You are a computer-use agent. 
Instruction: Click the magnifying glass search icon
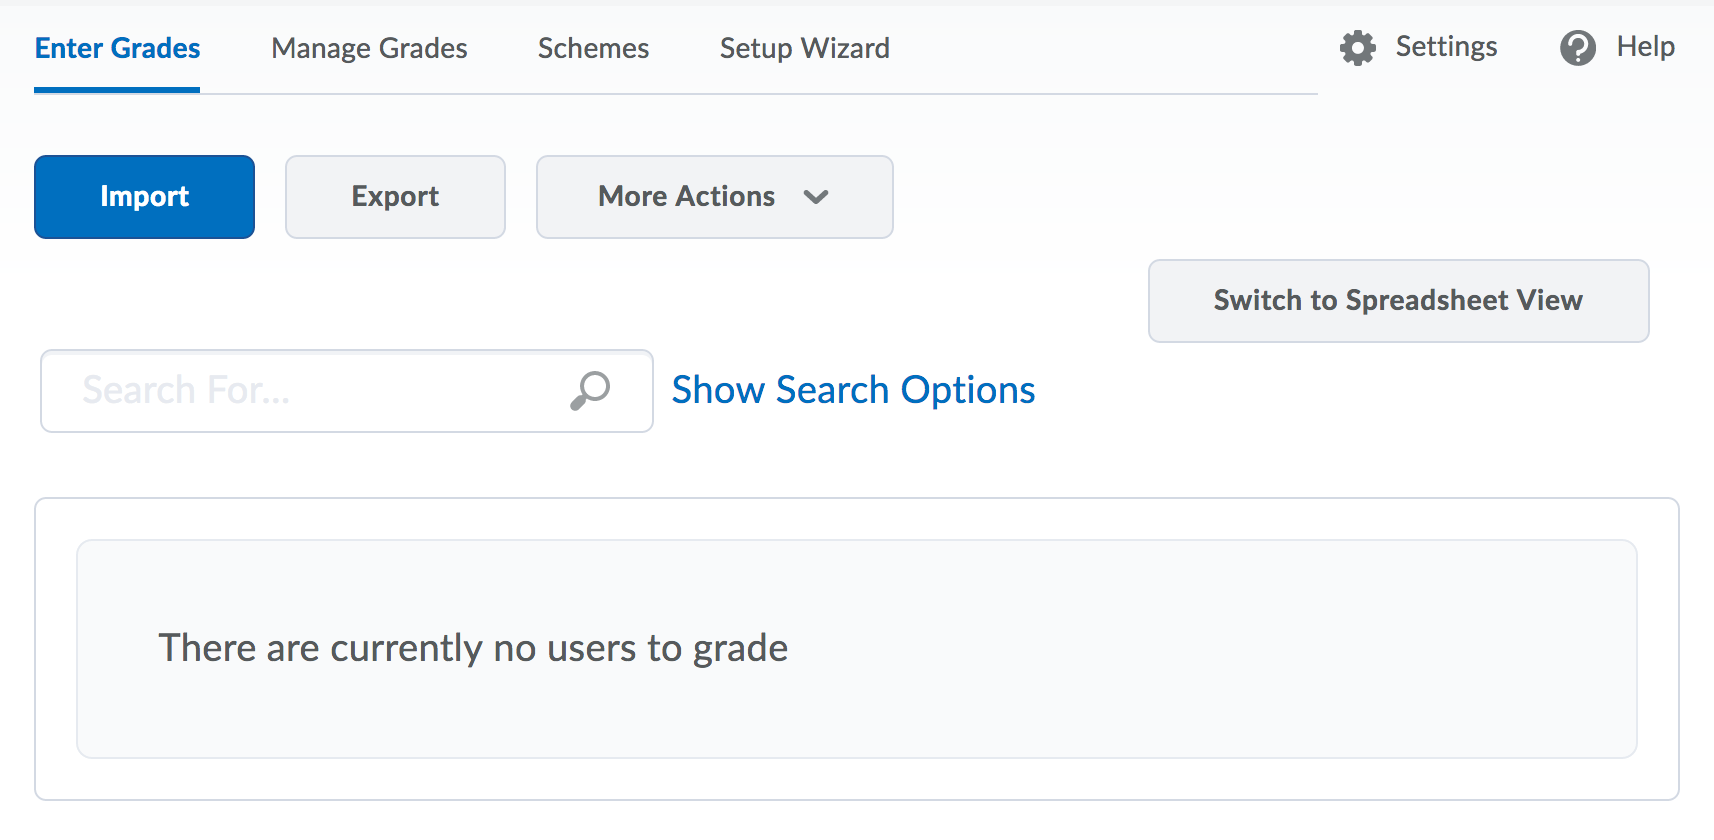click(x=590, y=390)
